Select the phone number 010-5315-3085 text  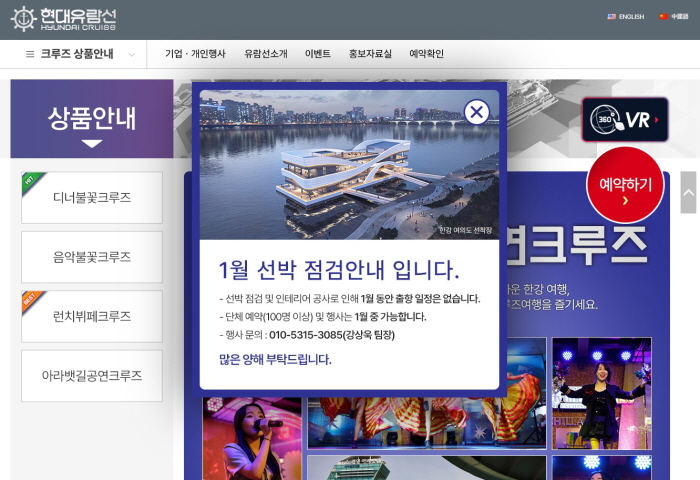tap(306, 335)
